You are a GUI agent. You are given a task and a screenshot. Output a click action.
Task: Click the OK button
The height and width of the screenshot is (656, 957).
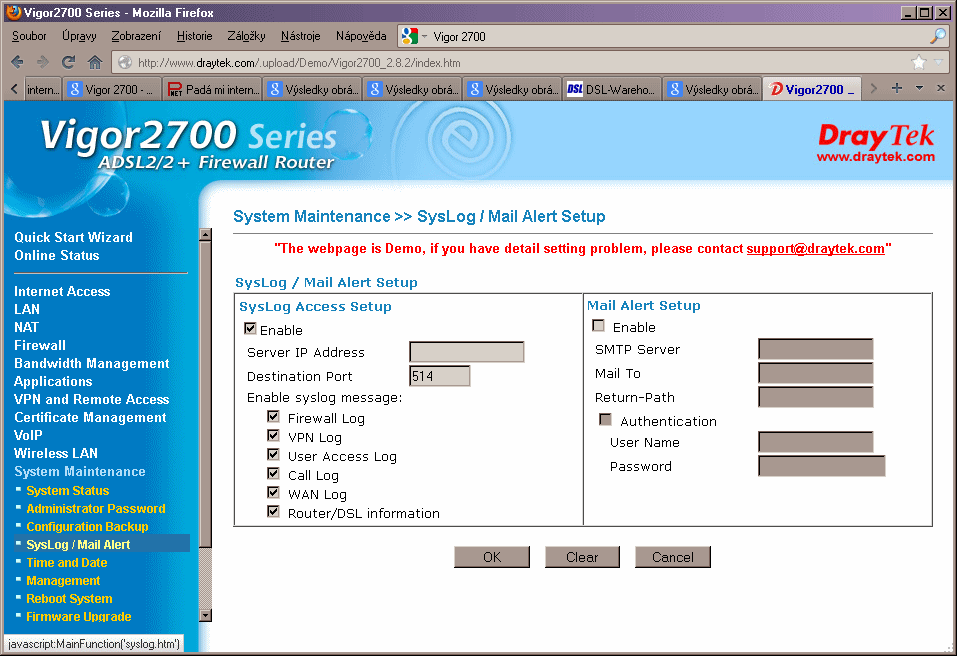coord(492,557)
